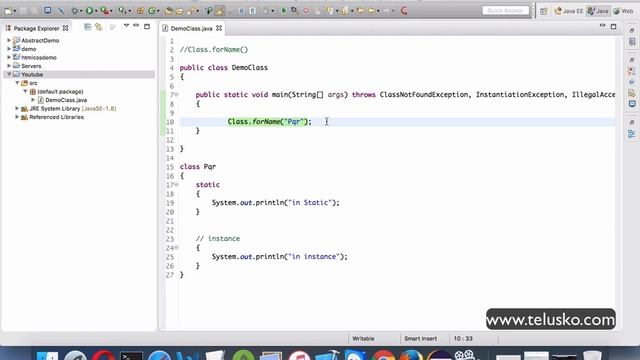Click the New file toolbar icon
Image resolution: width=640 pixels, height=360 pixels.
click(8, 11)
